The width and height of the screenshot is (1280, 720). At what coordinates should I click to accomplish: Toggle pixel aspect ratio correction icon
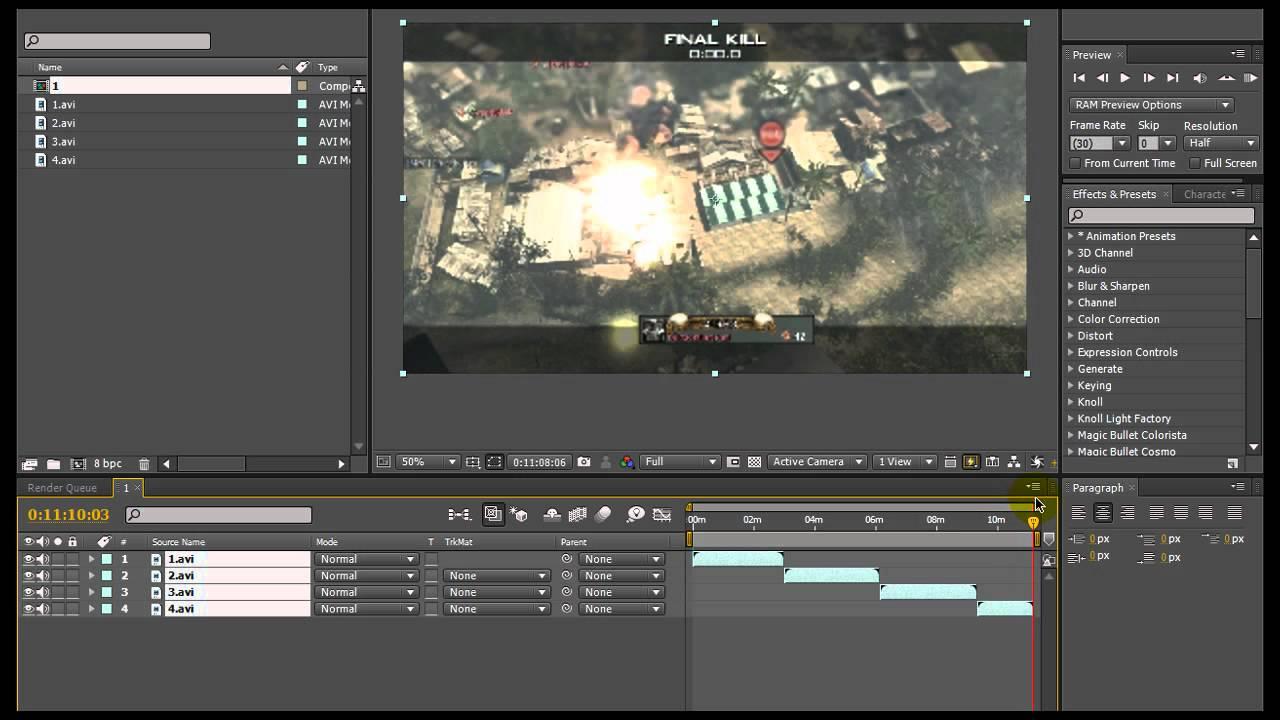tap(950, 462)
